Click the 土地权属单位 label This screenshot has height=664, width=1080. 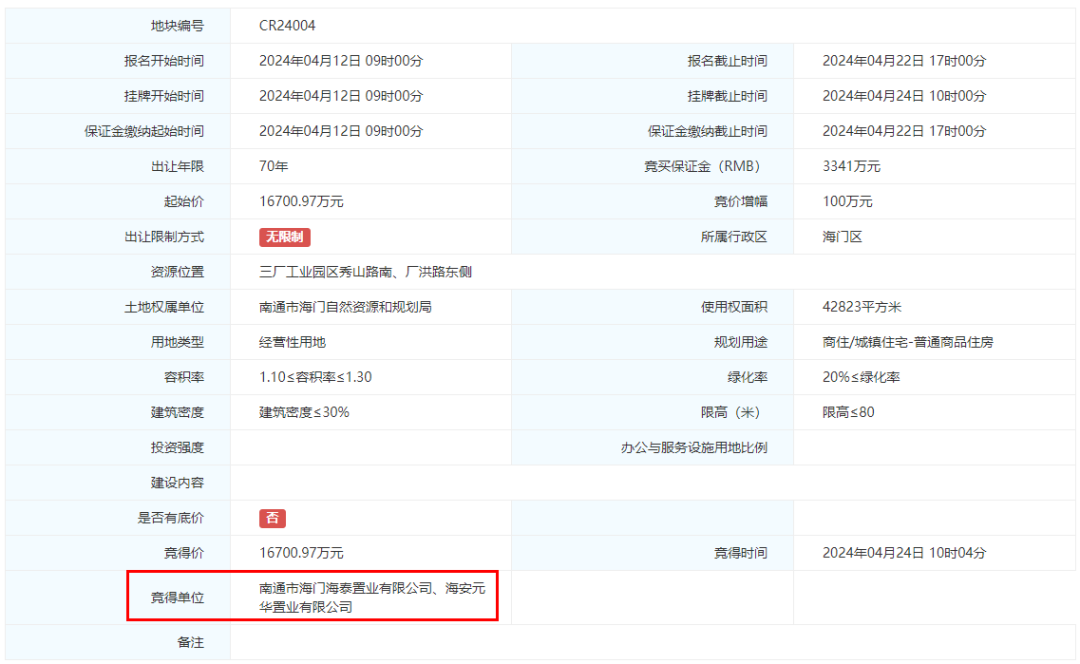[x=164, y=307]
